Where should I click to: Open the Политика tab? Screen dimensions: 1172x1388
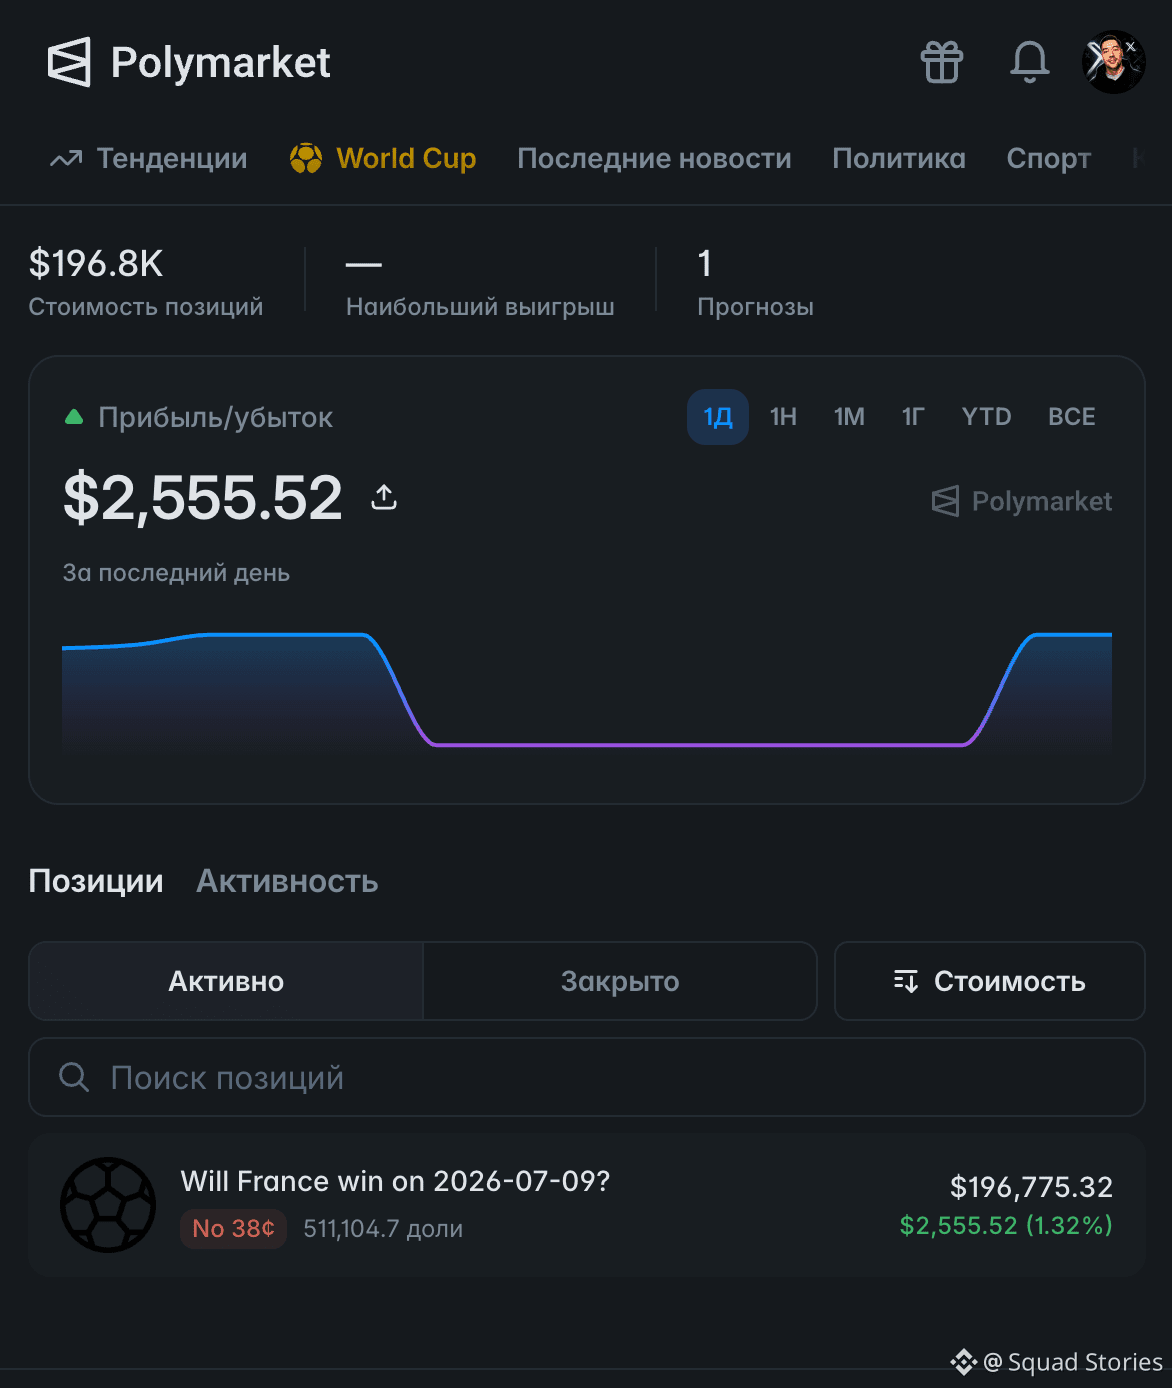[899, 158]
